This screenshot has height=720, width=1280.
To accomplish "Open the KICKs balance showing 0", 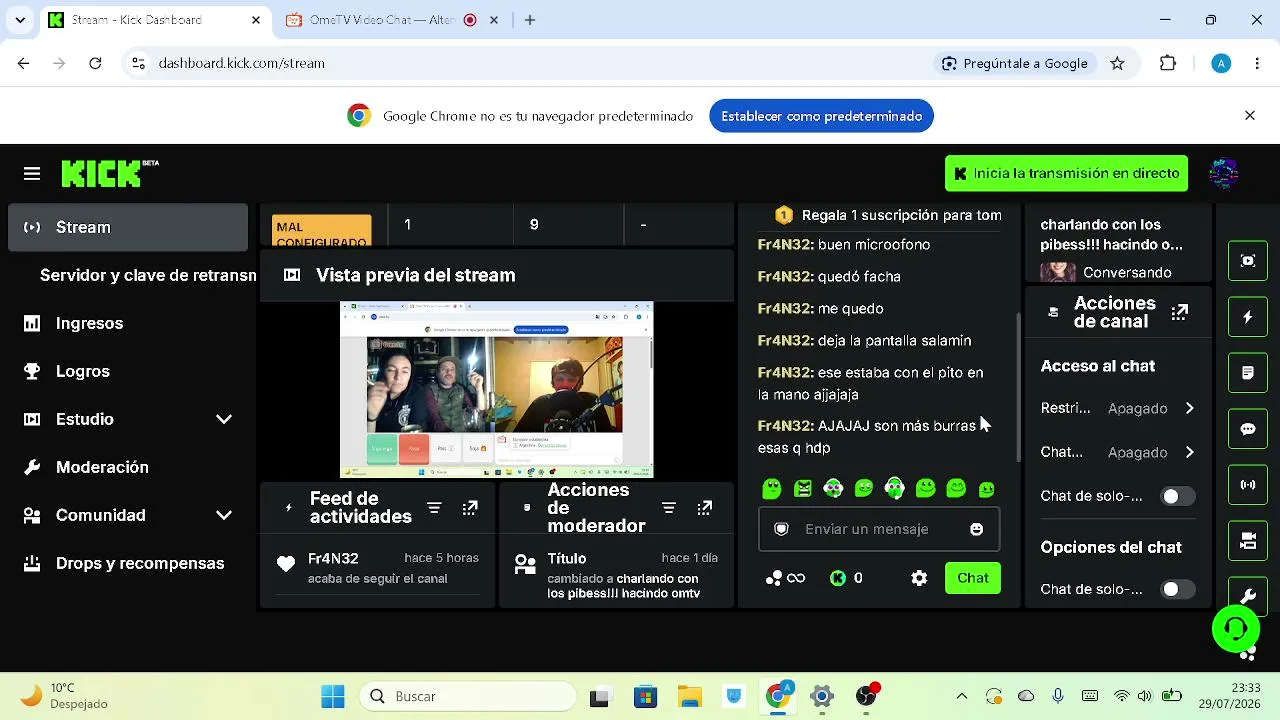I will [847, 578].
